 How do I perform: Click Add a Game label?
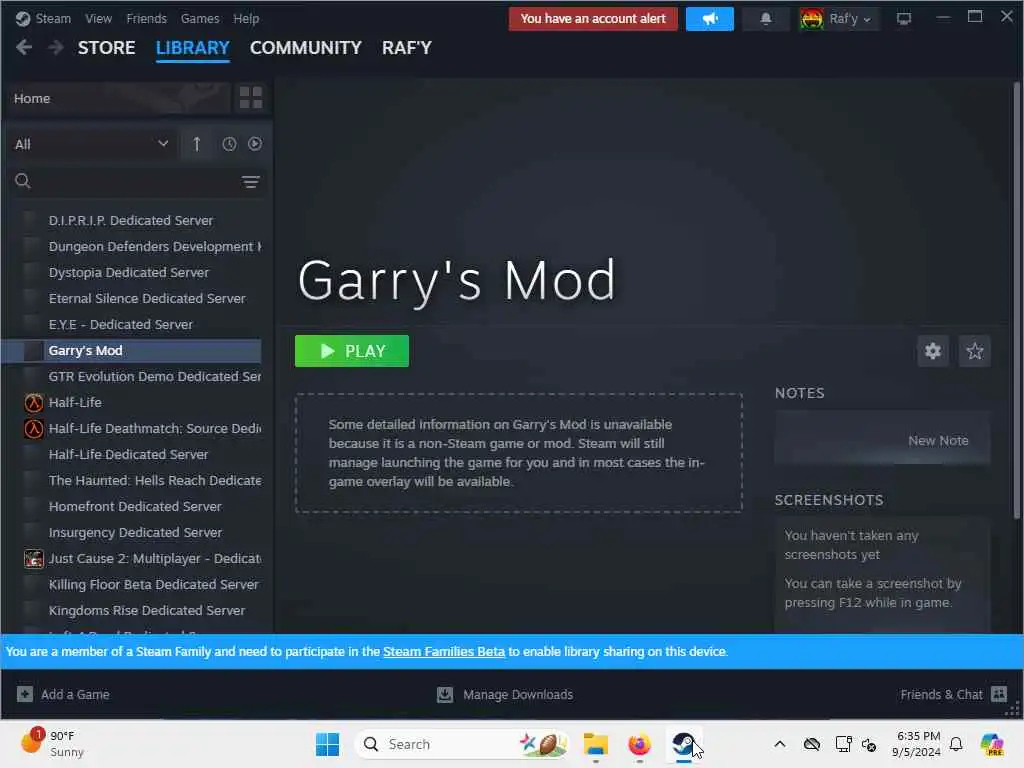pyautogui.click(x=75, y=694)
